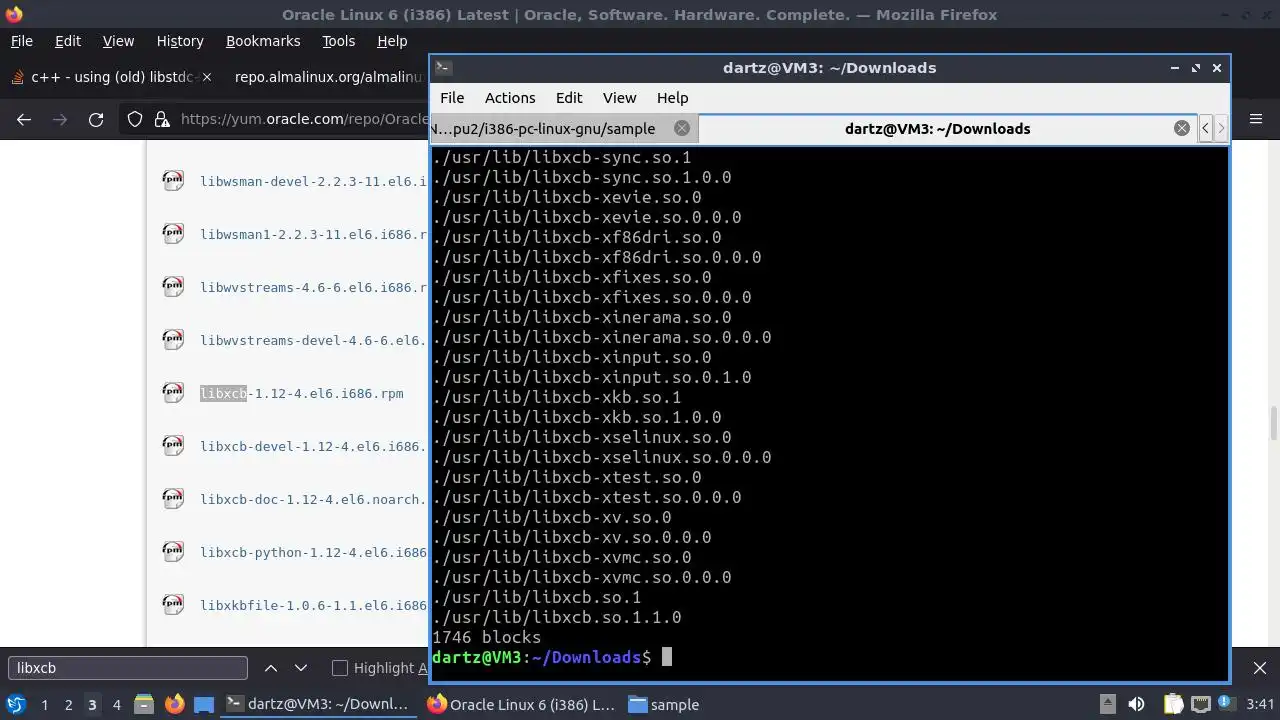
Task: Open libxcb-devel-1.12-4.el6 package link
Action: point(313,446)
